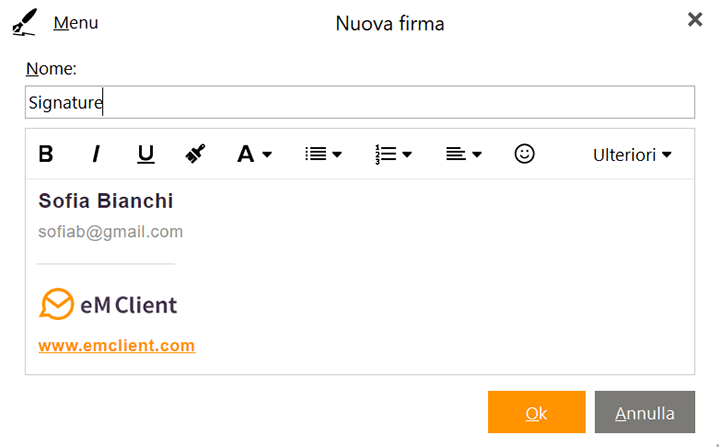Click the signature pen icon

point(25,22)
